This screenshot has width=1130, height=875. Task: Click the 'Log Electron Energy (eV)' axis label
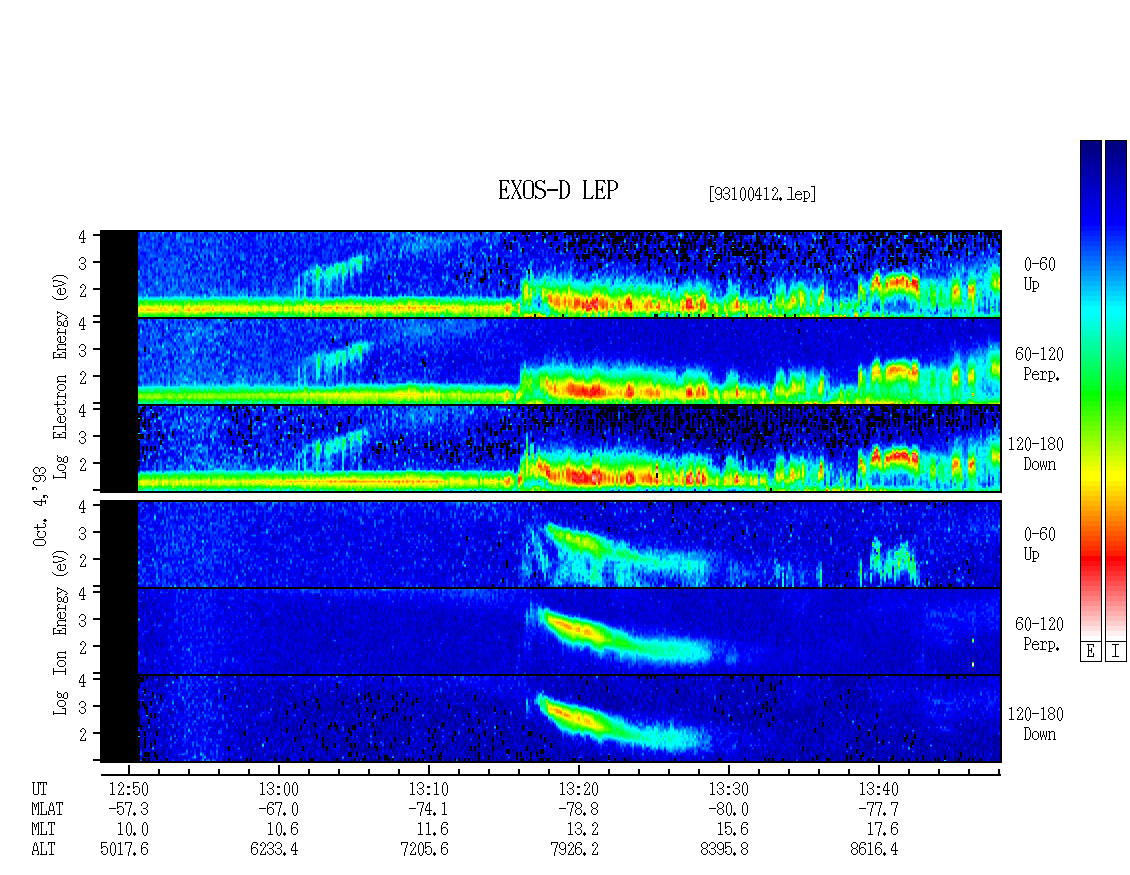pos(61,376)
